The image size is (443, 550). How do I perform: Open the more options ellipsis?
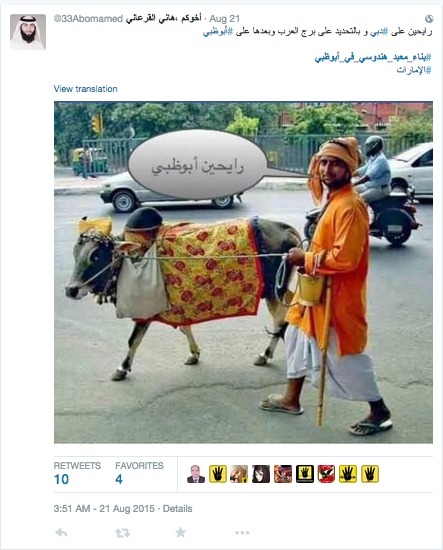tap(242, 533)
